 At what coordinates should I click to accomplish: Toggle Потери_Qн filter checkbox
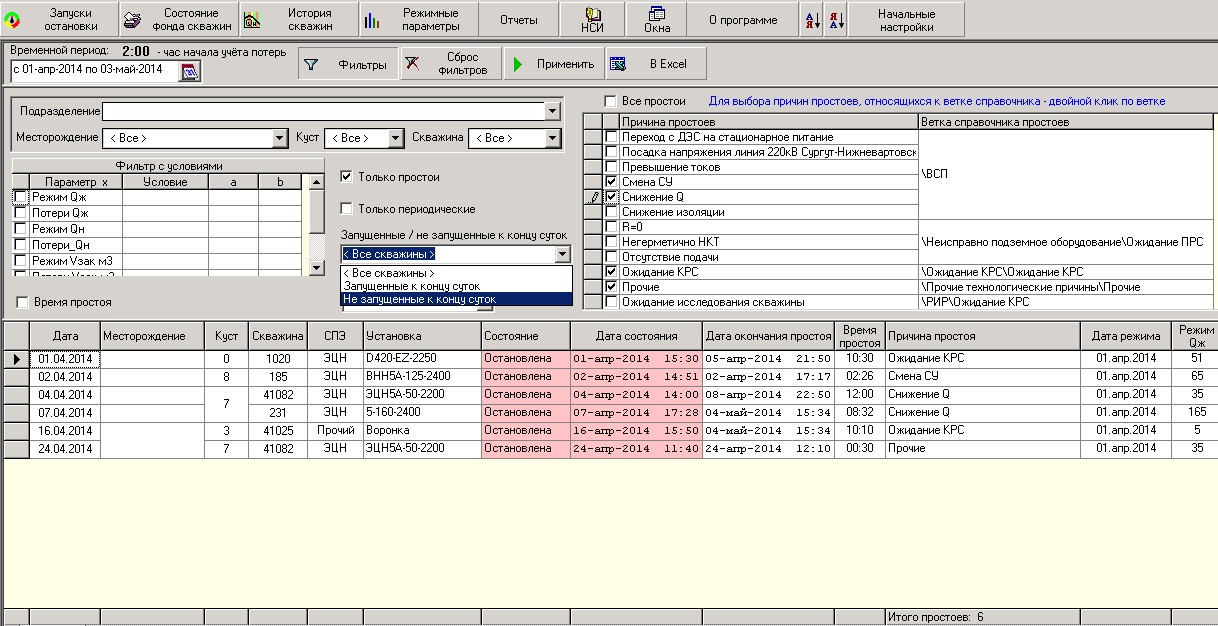click(20, 245)
